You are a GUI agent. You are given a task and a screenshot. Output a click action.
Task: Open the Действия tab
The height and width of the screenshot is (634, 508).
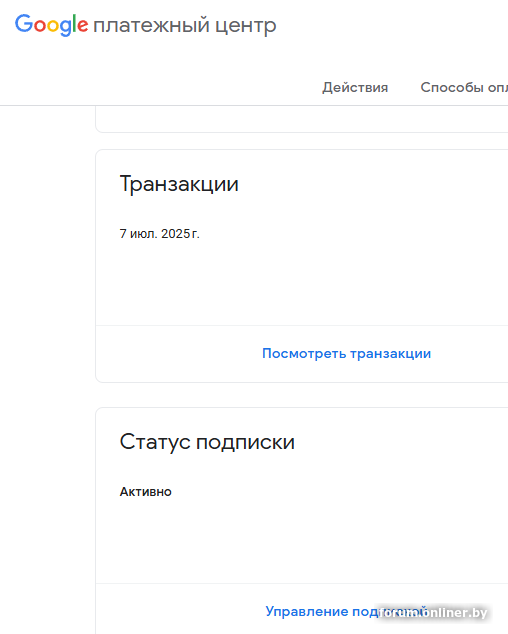click(x=355, y=87)
